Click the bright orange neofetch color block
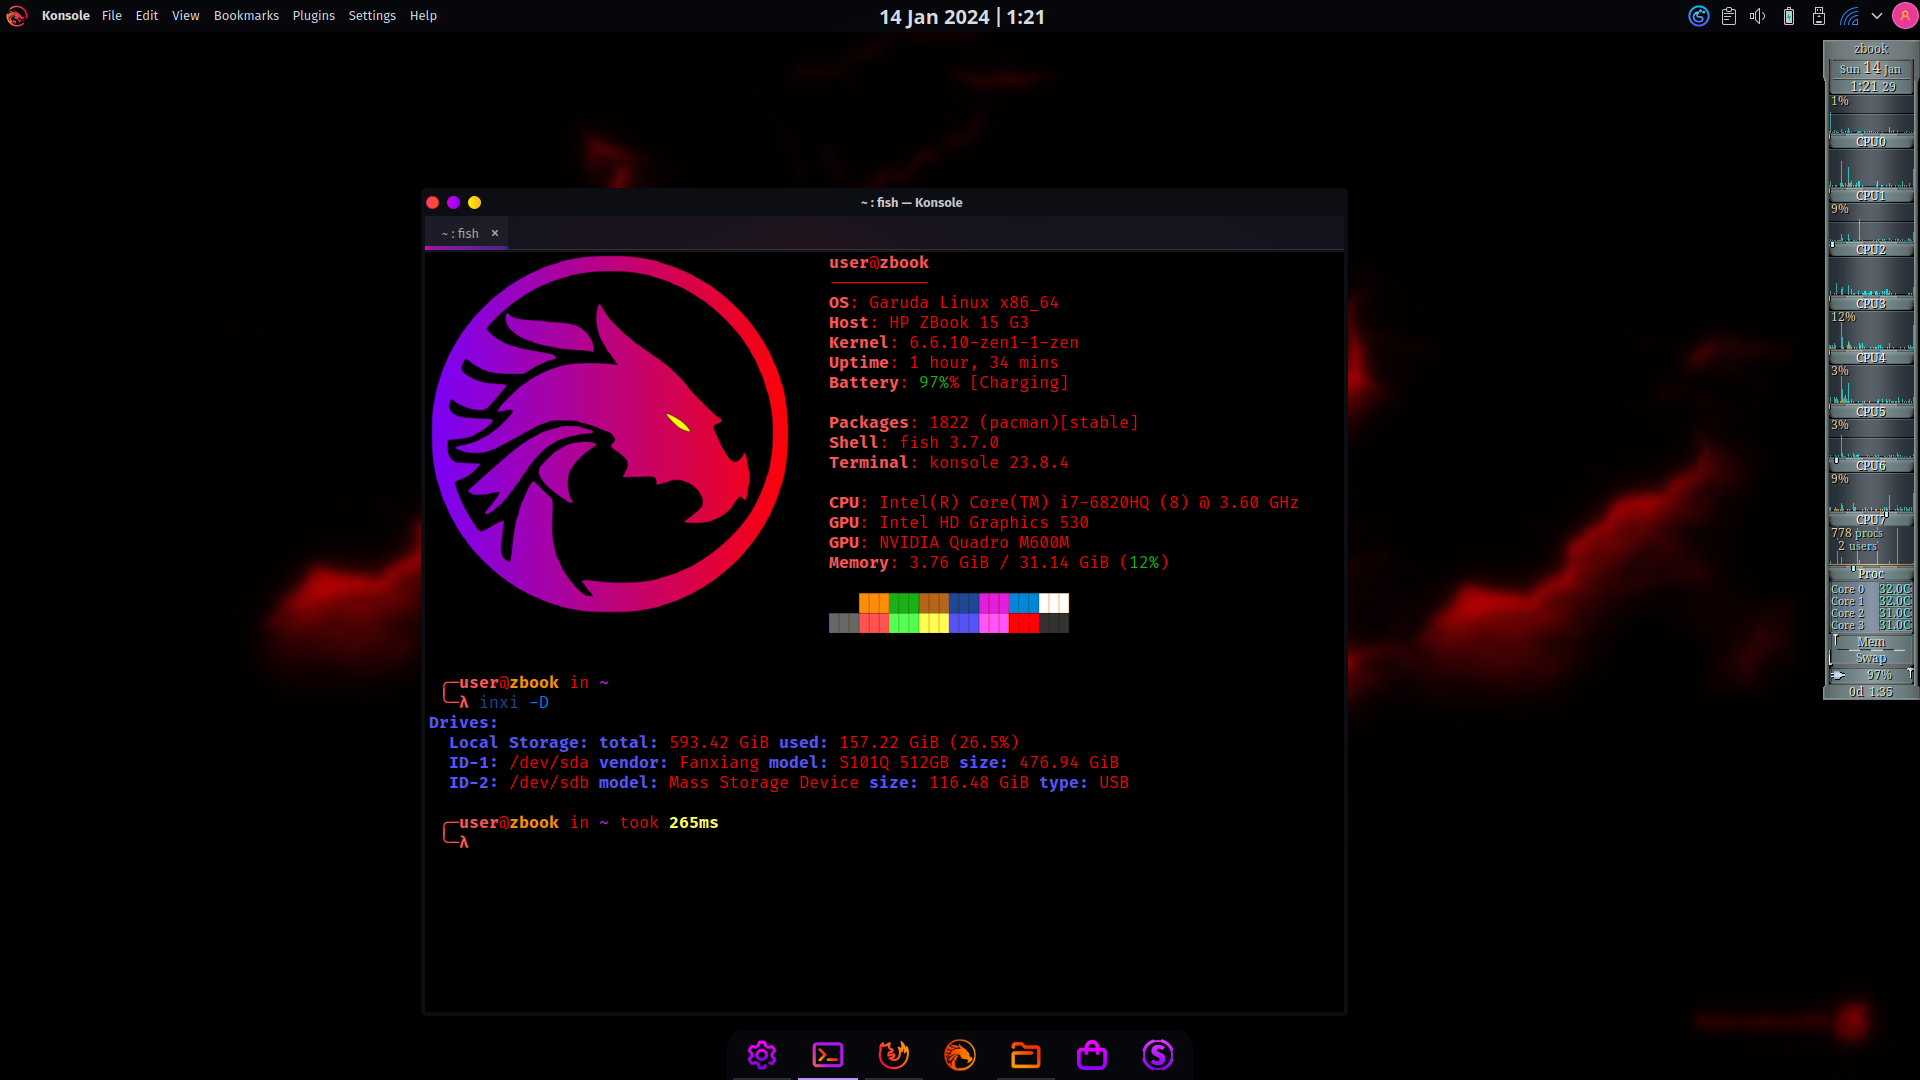 (x=874, y=603)
